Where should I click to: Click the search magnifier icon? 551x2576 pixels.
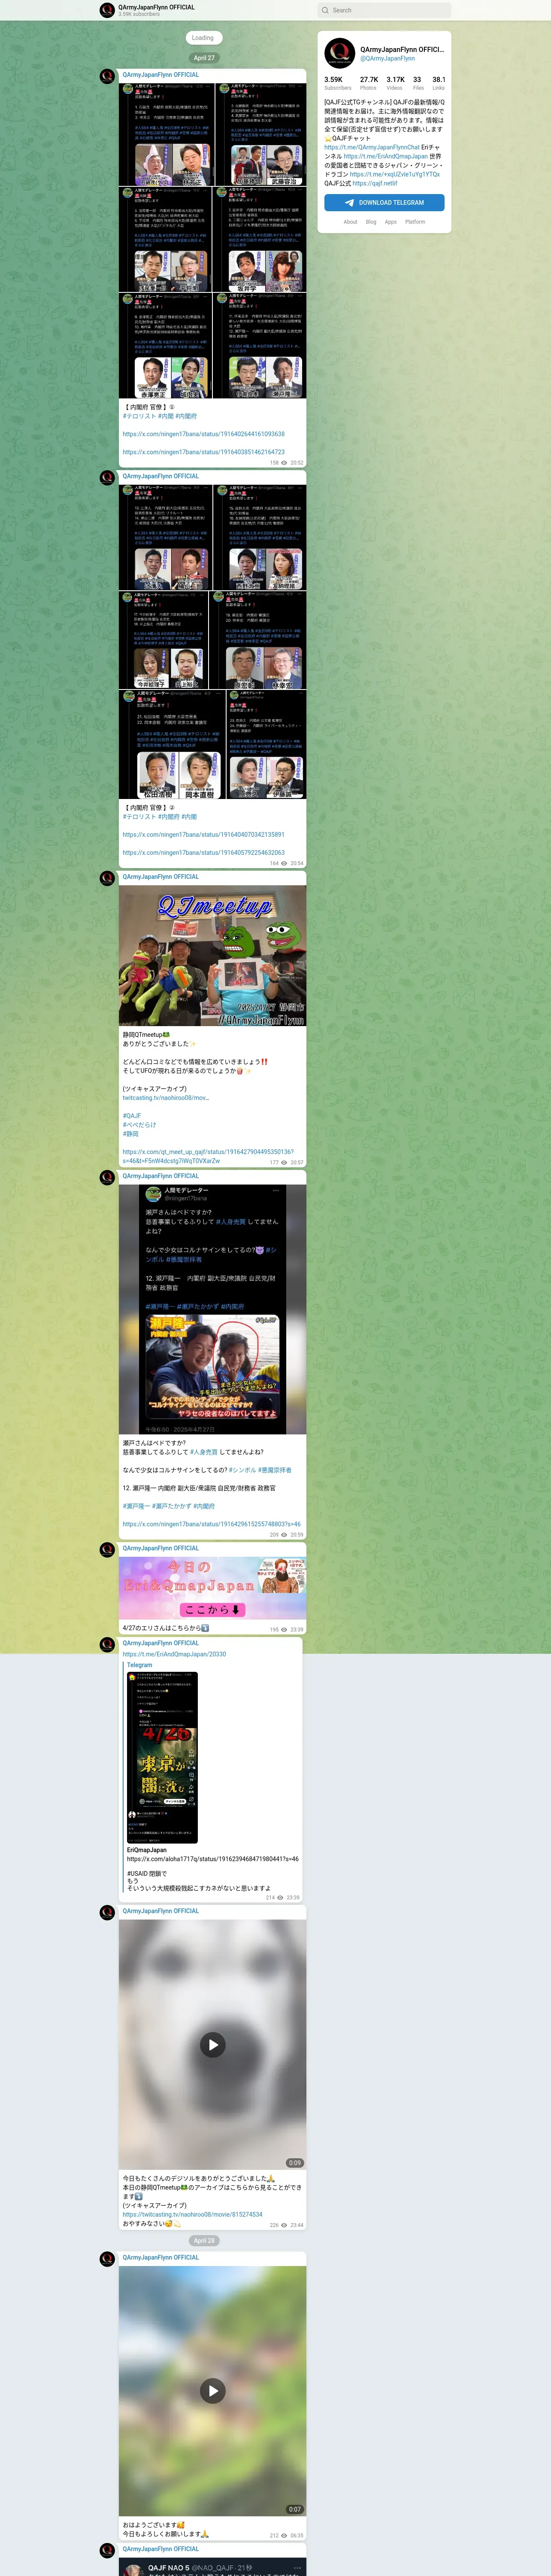pos(325,10)
